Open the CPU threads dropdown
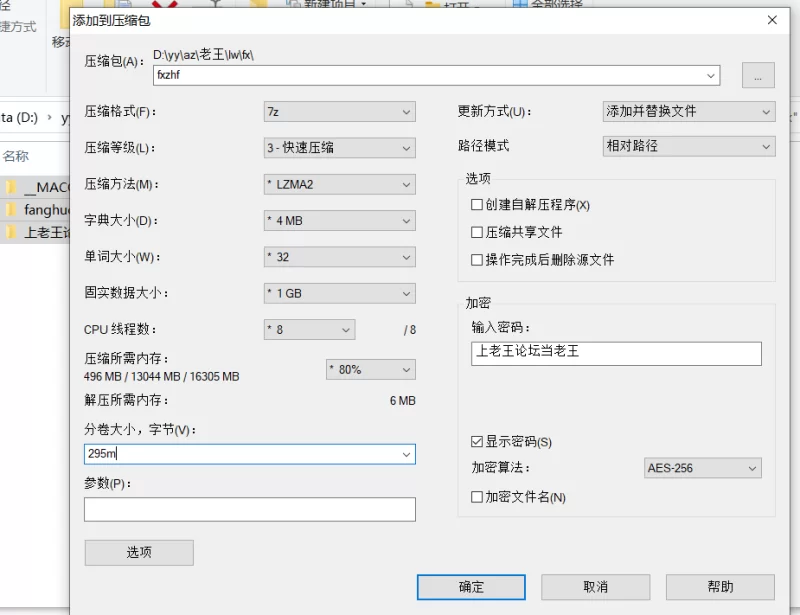Viewport: 800px width, 615px height. [310, 330]
